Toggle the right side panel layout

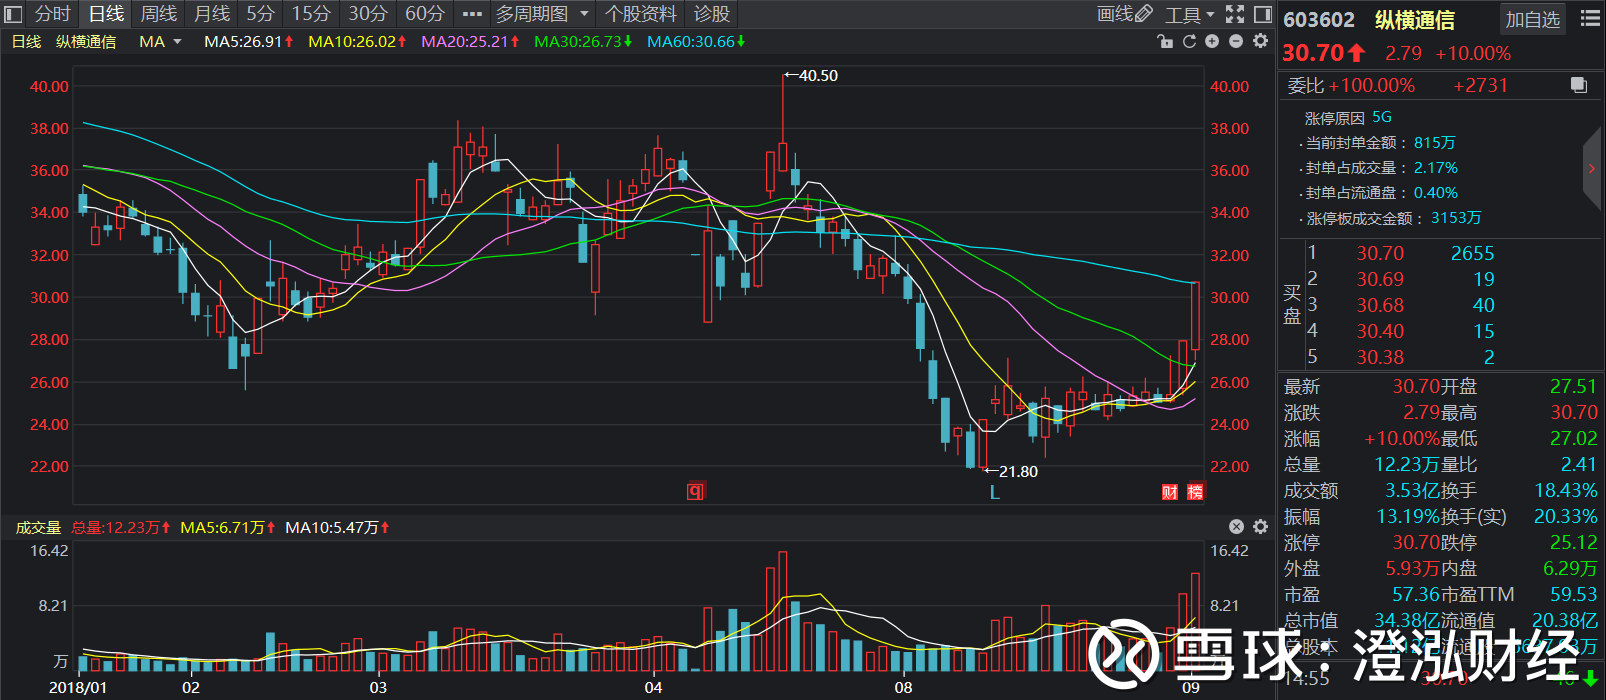(1263, 14)
